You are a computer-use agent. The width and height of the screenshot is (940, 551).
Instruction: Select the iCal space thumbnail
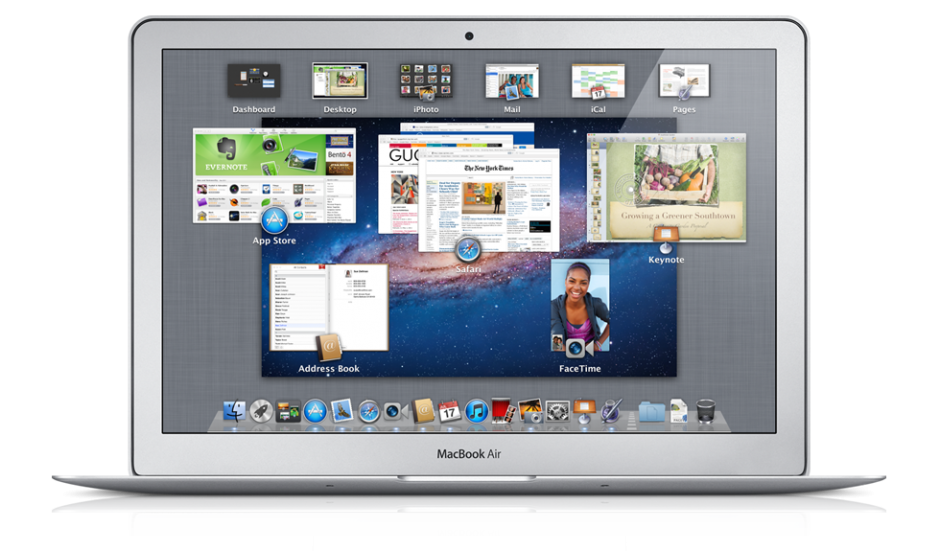(x=598, y=80)
